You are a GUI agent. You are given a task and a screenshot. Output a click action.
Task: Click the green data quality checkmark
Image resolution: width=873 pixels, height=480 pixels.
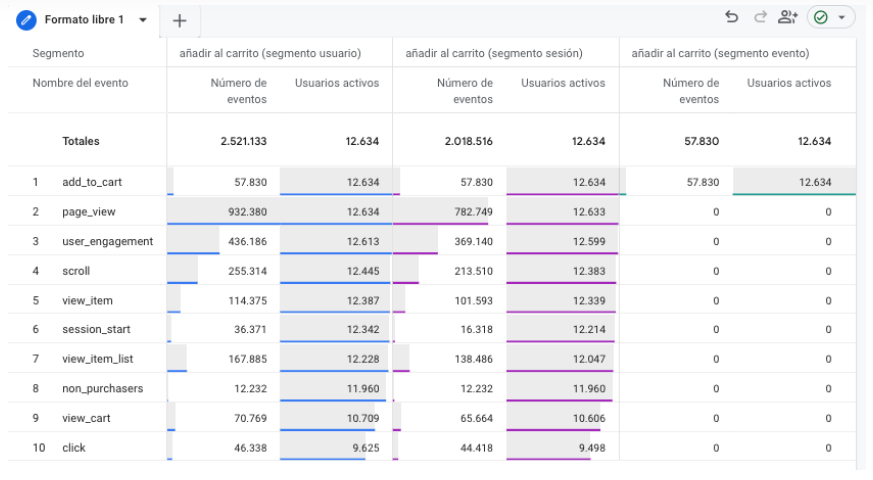(x=821, y=17)
